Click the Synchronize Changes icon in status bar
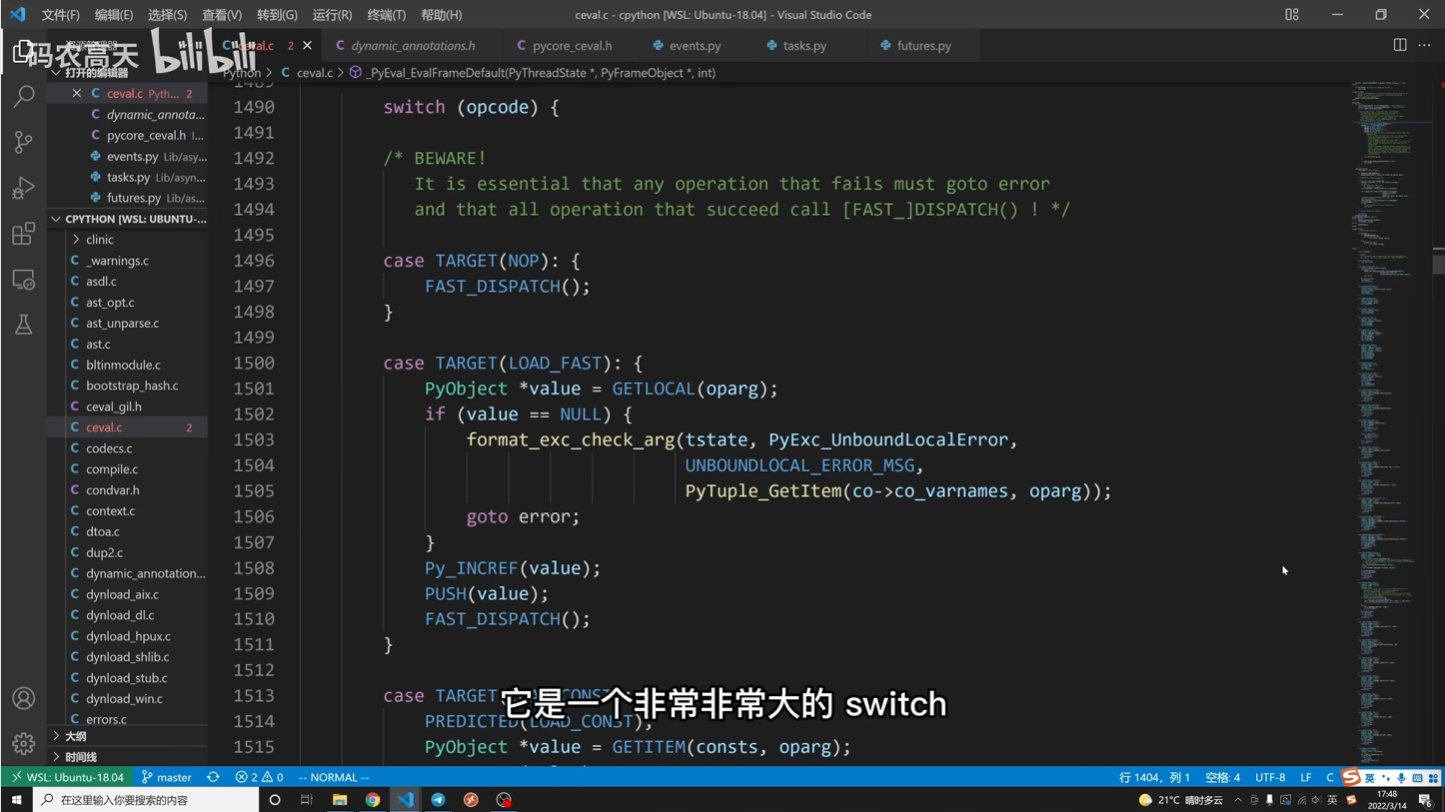The width and height of the screenshot is (1445, 812). point(213,777)
